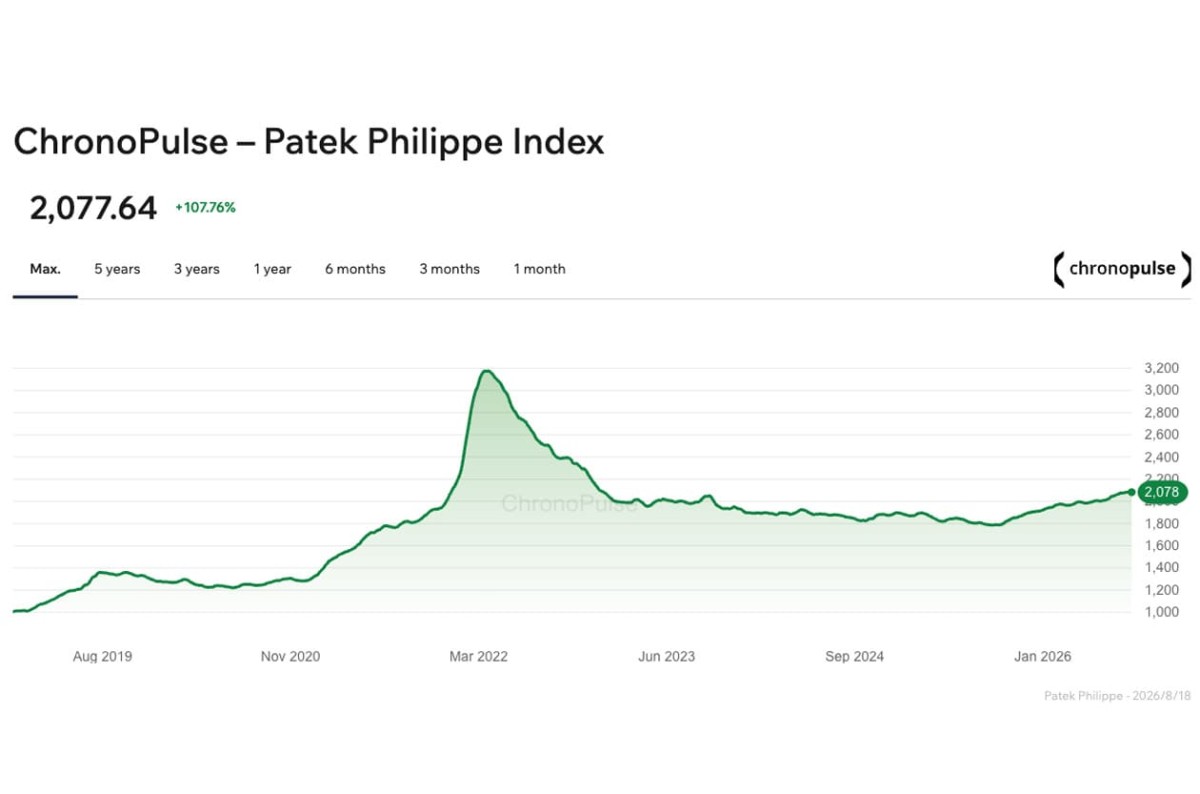Click the endpoint dot on chart line
Screen dimensions: 1200x794
[x=1131, y=492]
